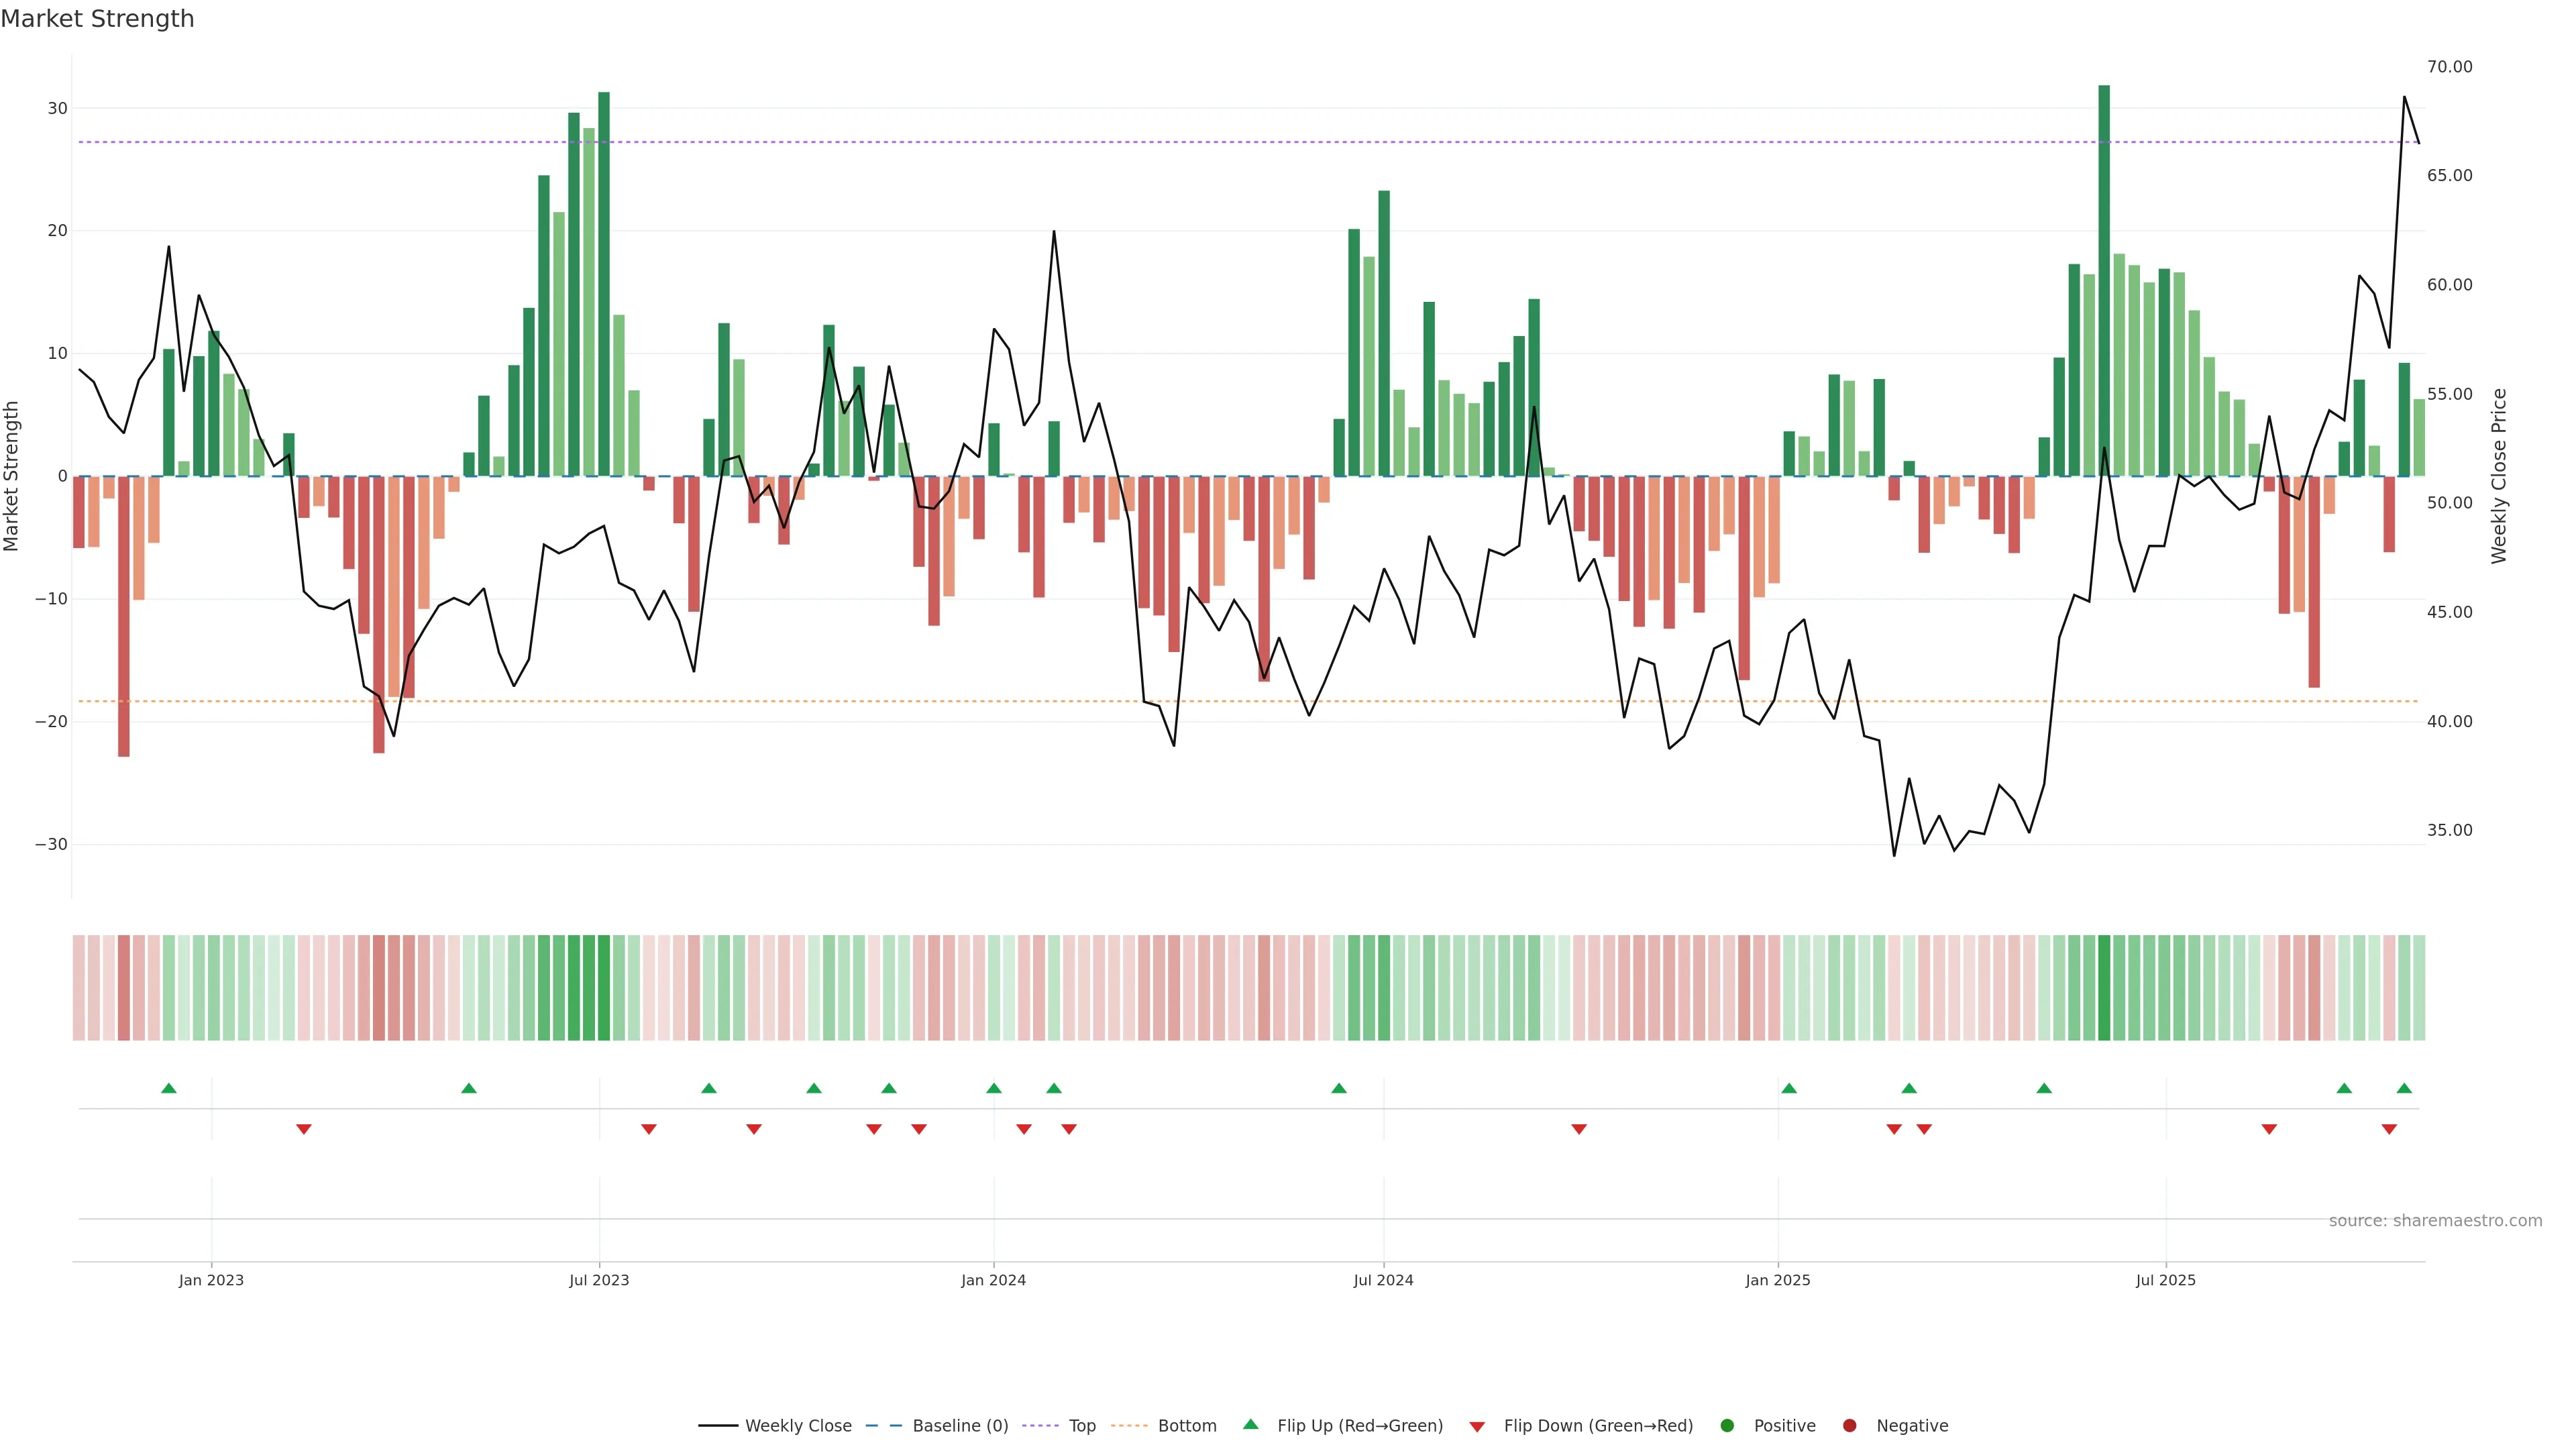Click the only Flip Up marker between Jan 2023 and Jul 2023
The width and height of the screenshot is (2576, 1449).
pyautogui.click(x=469, y=1088)
